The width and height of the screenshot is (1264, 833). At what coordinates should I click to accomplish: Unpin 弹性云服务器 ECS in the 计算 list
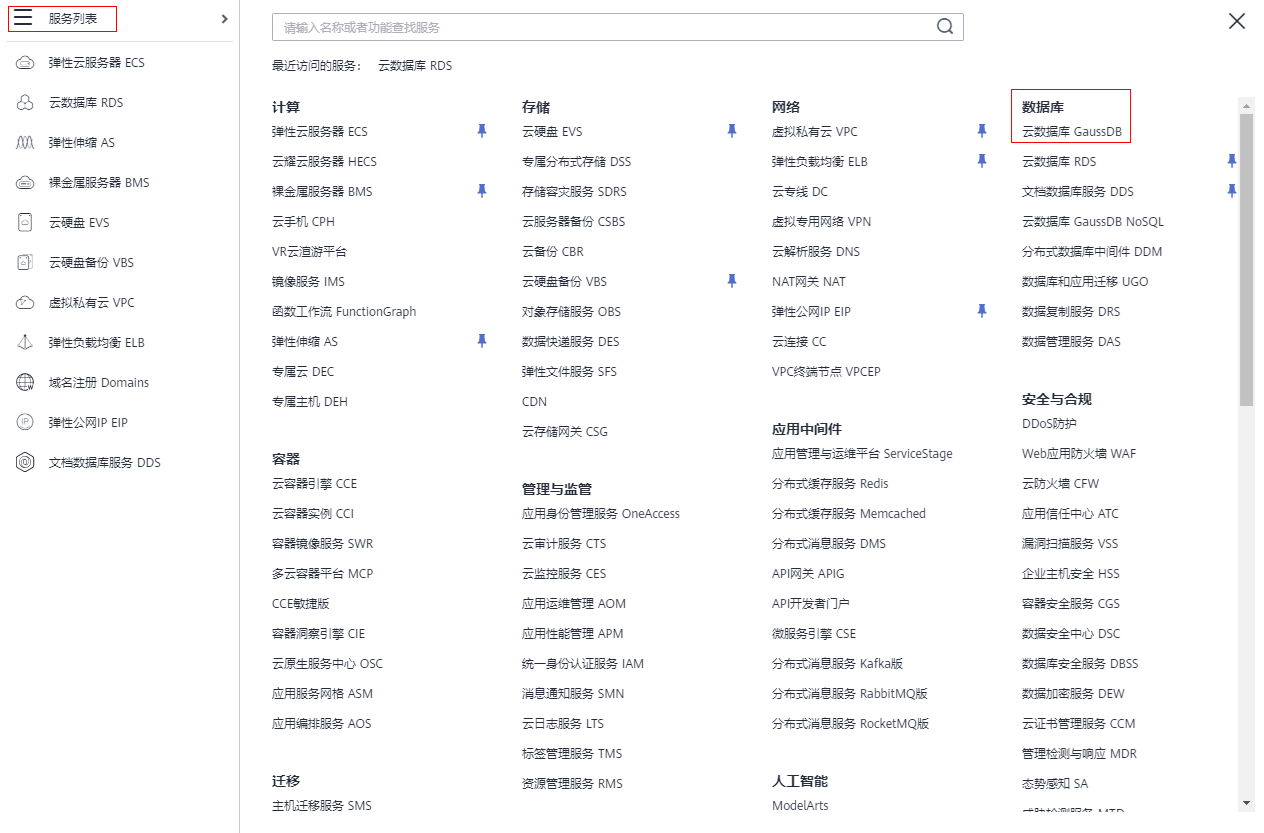(x=482, y=131)
